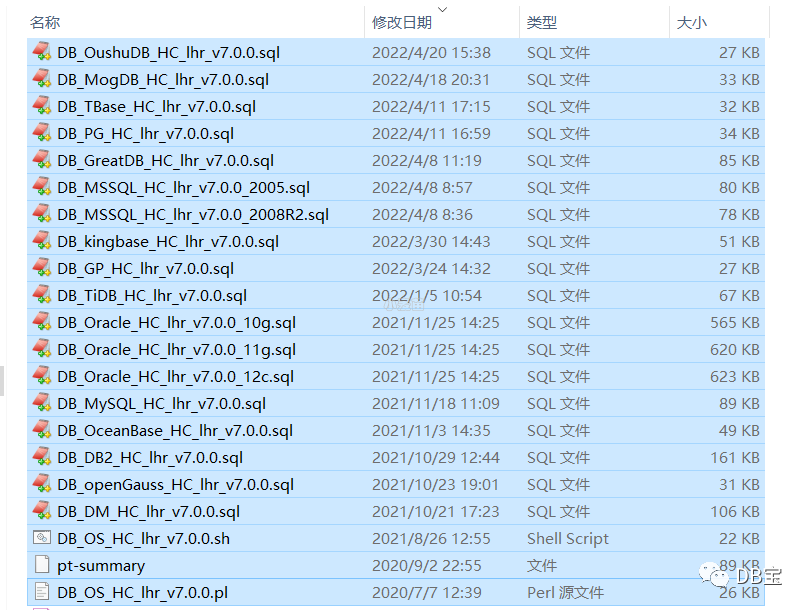Select file name DB_OushuDB_HC_lhr_v7.0.0.sql
808x610 pixels.
coord(169,53)
